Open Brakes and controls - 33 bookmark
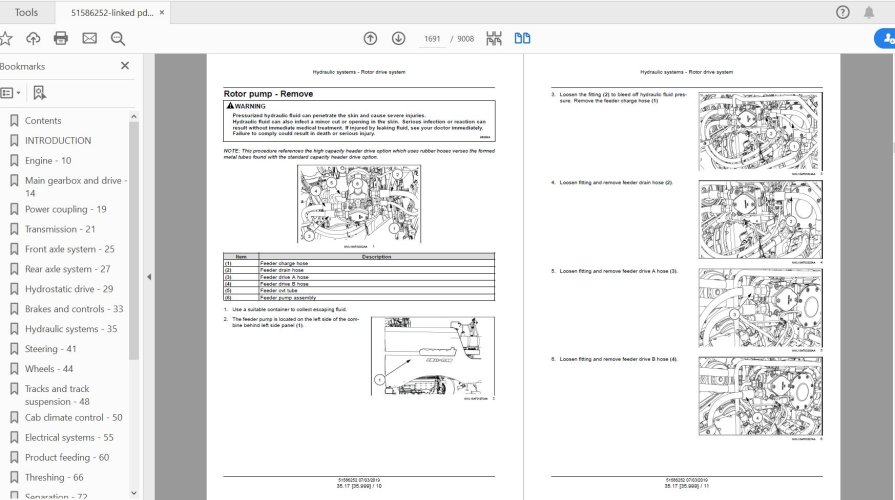 click(74, 309)
